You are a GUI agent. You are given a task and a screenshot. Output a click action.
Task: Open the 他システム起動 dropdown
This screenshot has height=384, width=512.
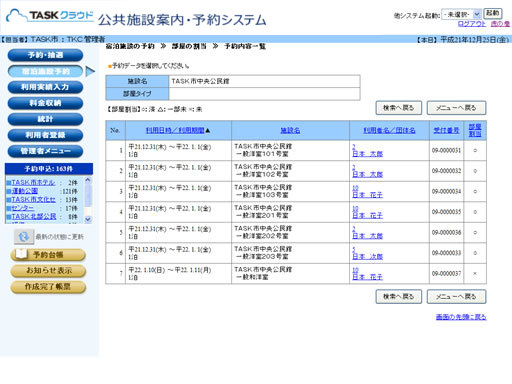tap(461, 14)
